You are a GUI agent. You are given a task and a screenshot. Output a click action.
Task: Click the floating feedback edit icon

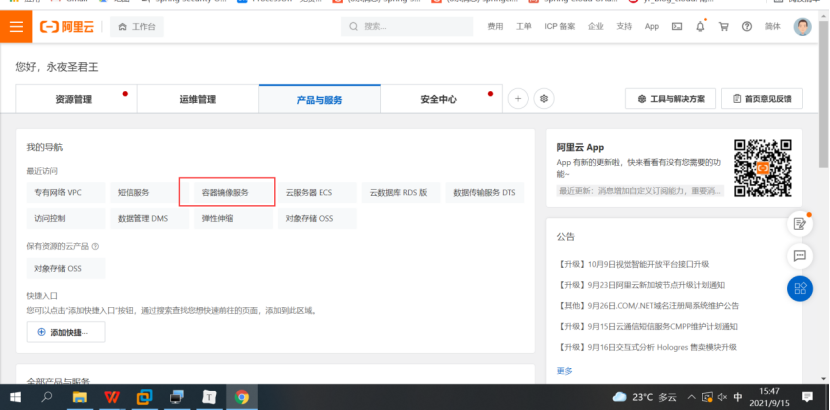[x=800, y=224]
